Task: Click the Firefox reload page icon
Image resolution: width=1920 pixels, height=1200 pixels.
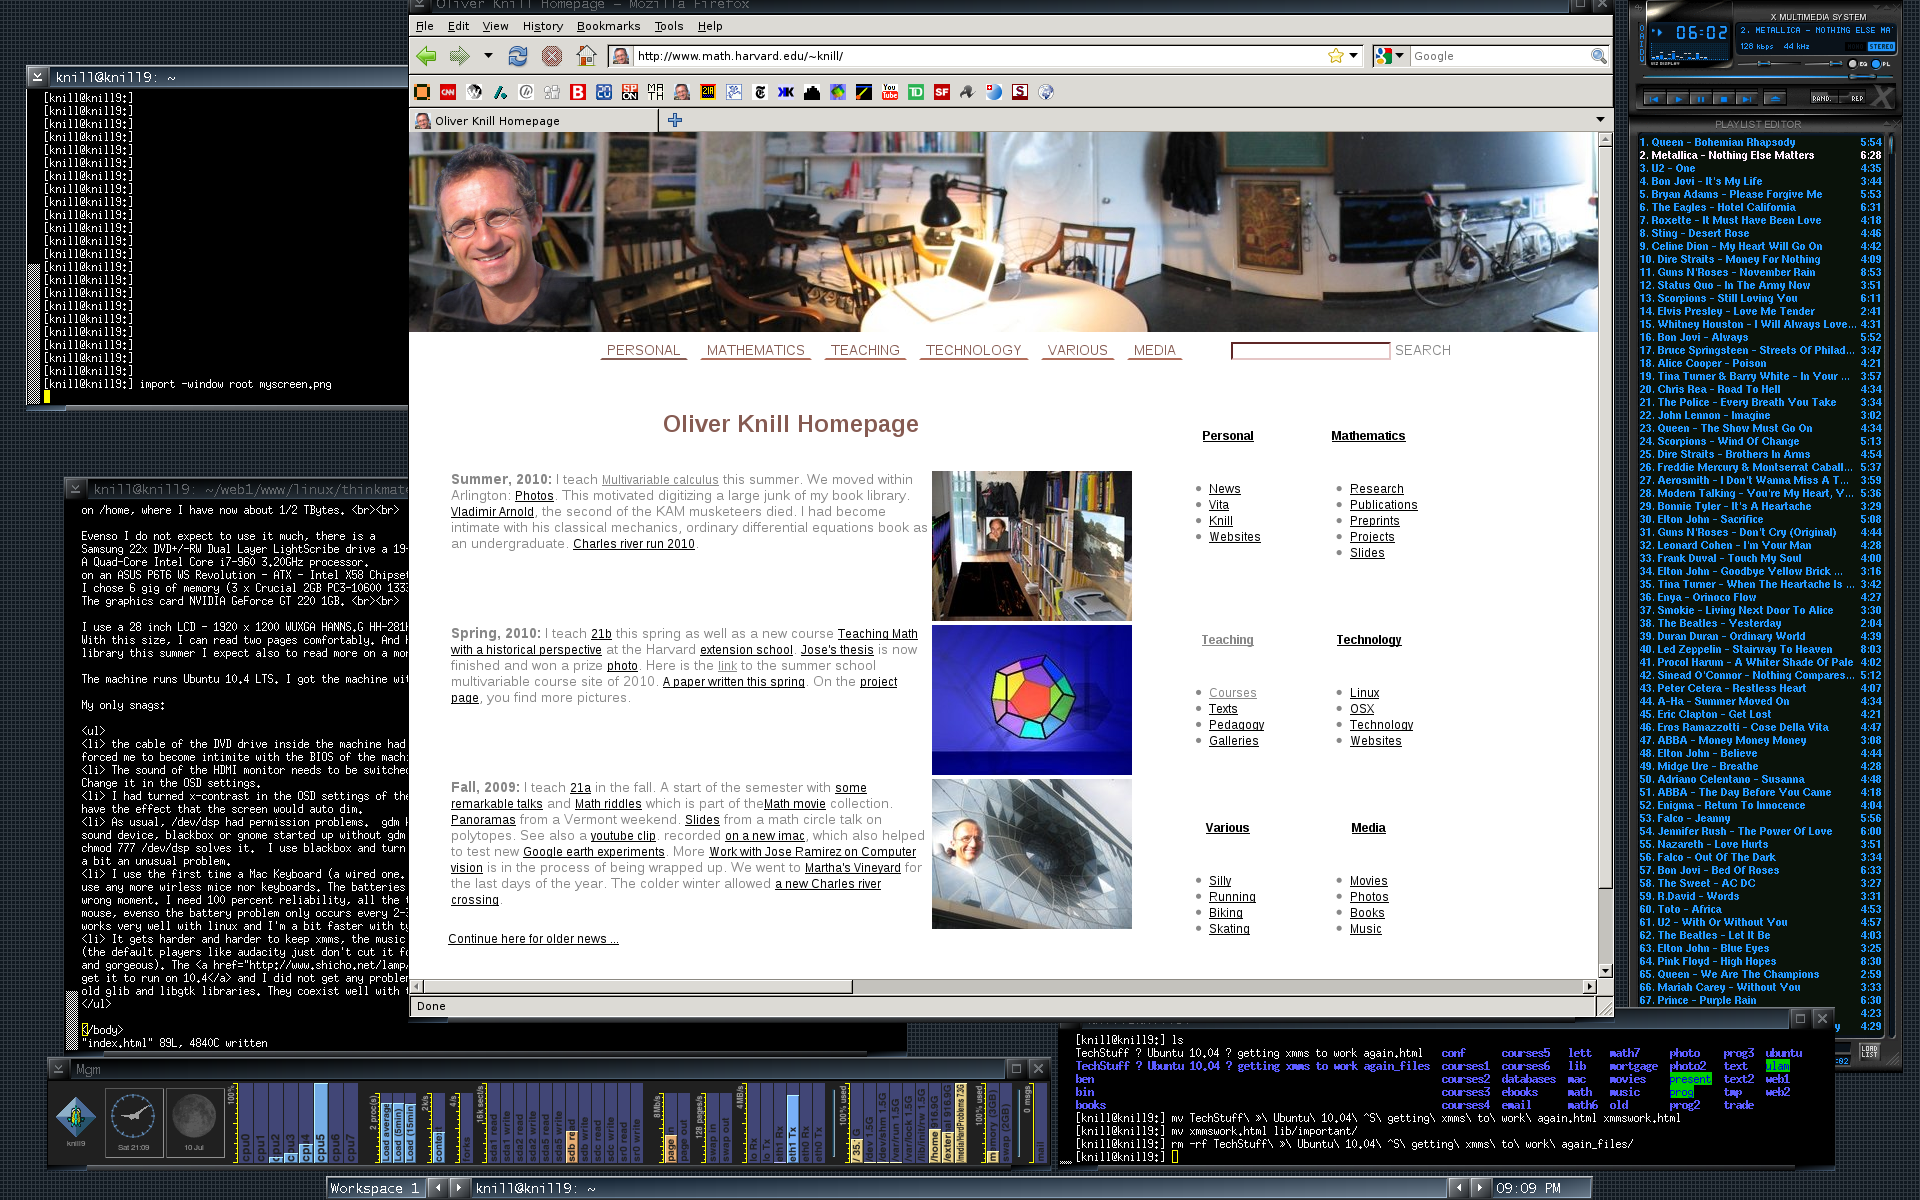Action: tap(517, 56)
